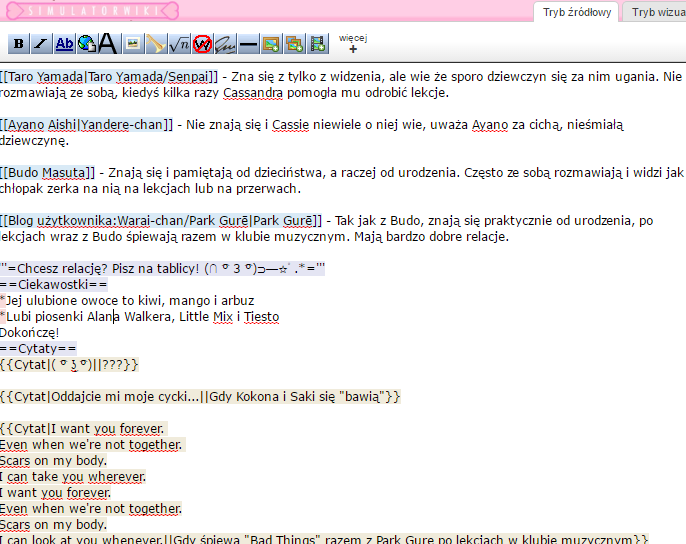Click the line 'I can take you wherever.'
Viewport: 686px width, 544px height.
[x=73, y=477]
